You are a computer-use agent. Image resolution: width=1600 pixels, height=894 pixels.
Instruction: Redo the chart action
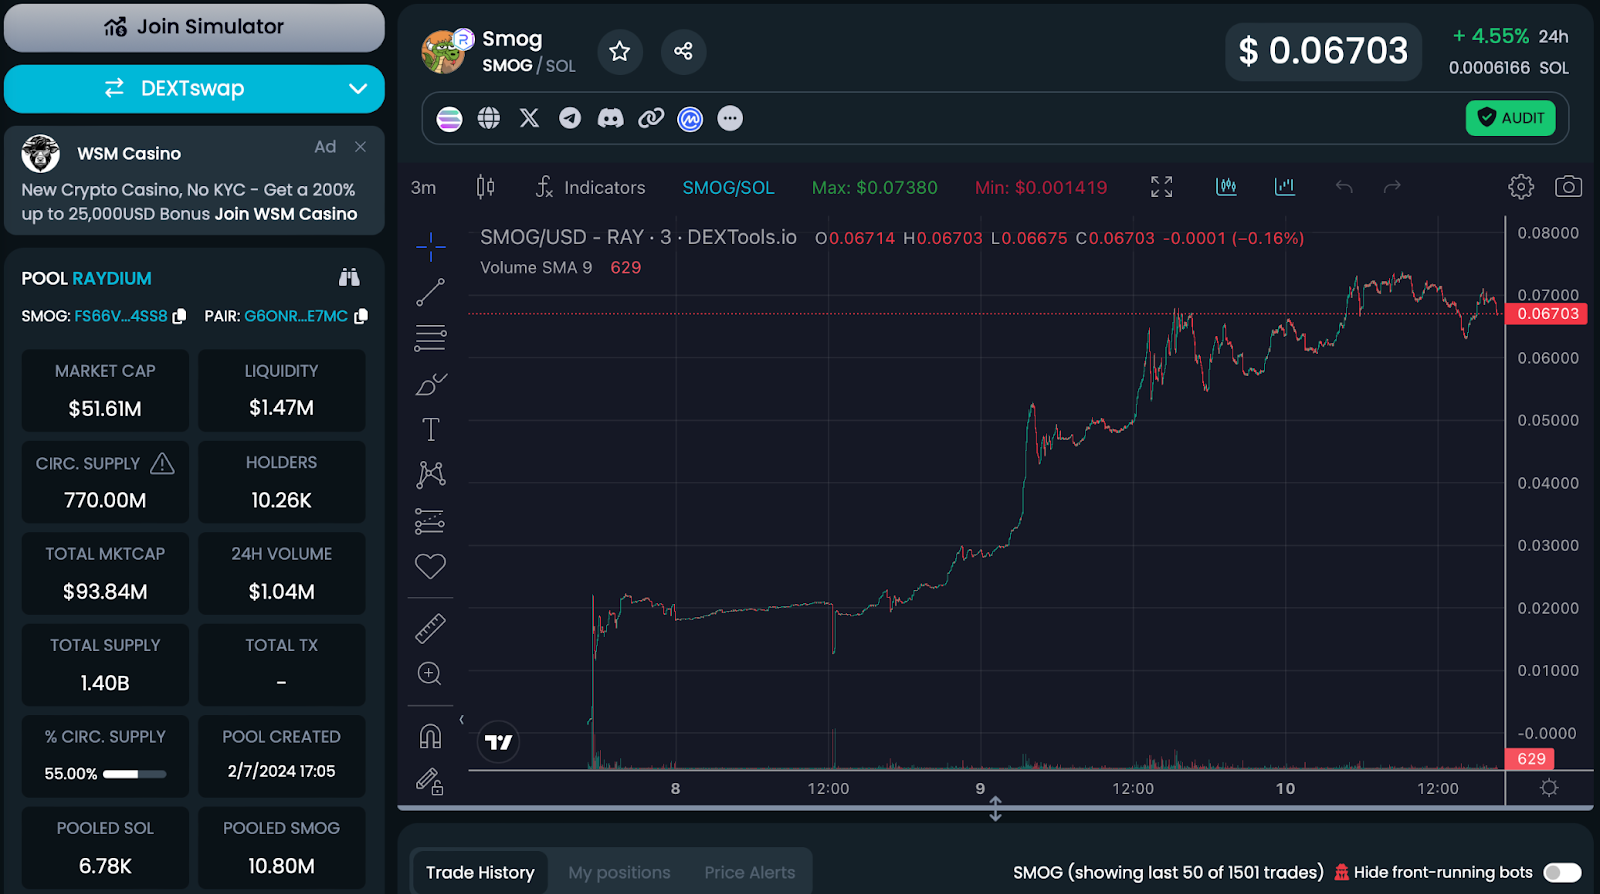pos(1392,187)
